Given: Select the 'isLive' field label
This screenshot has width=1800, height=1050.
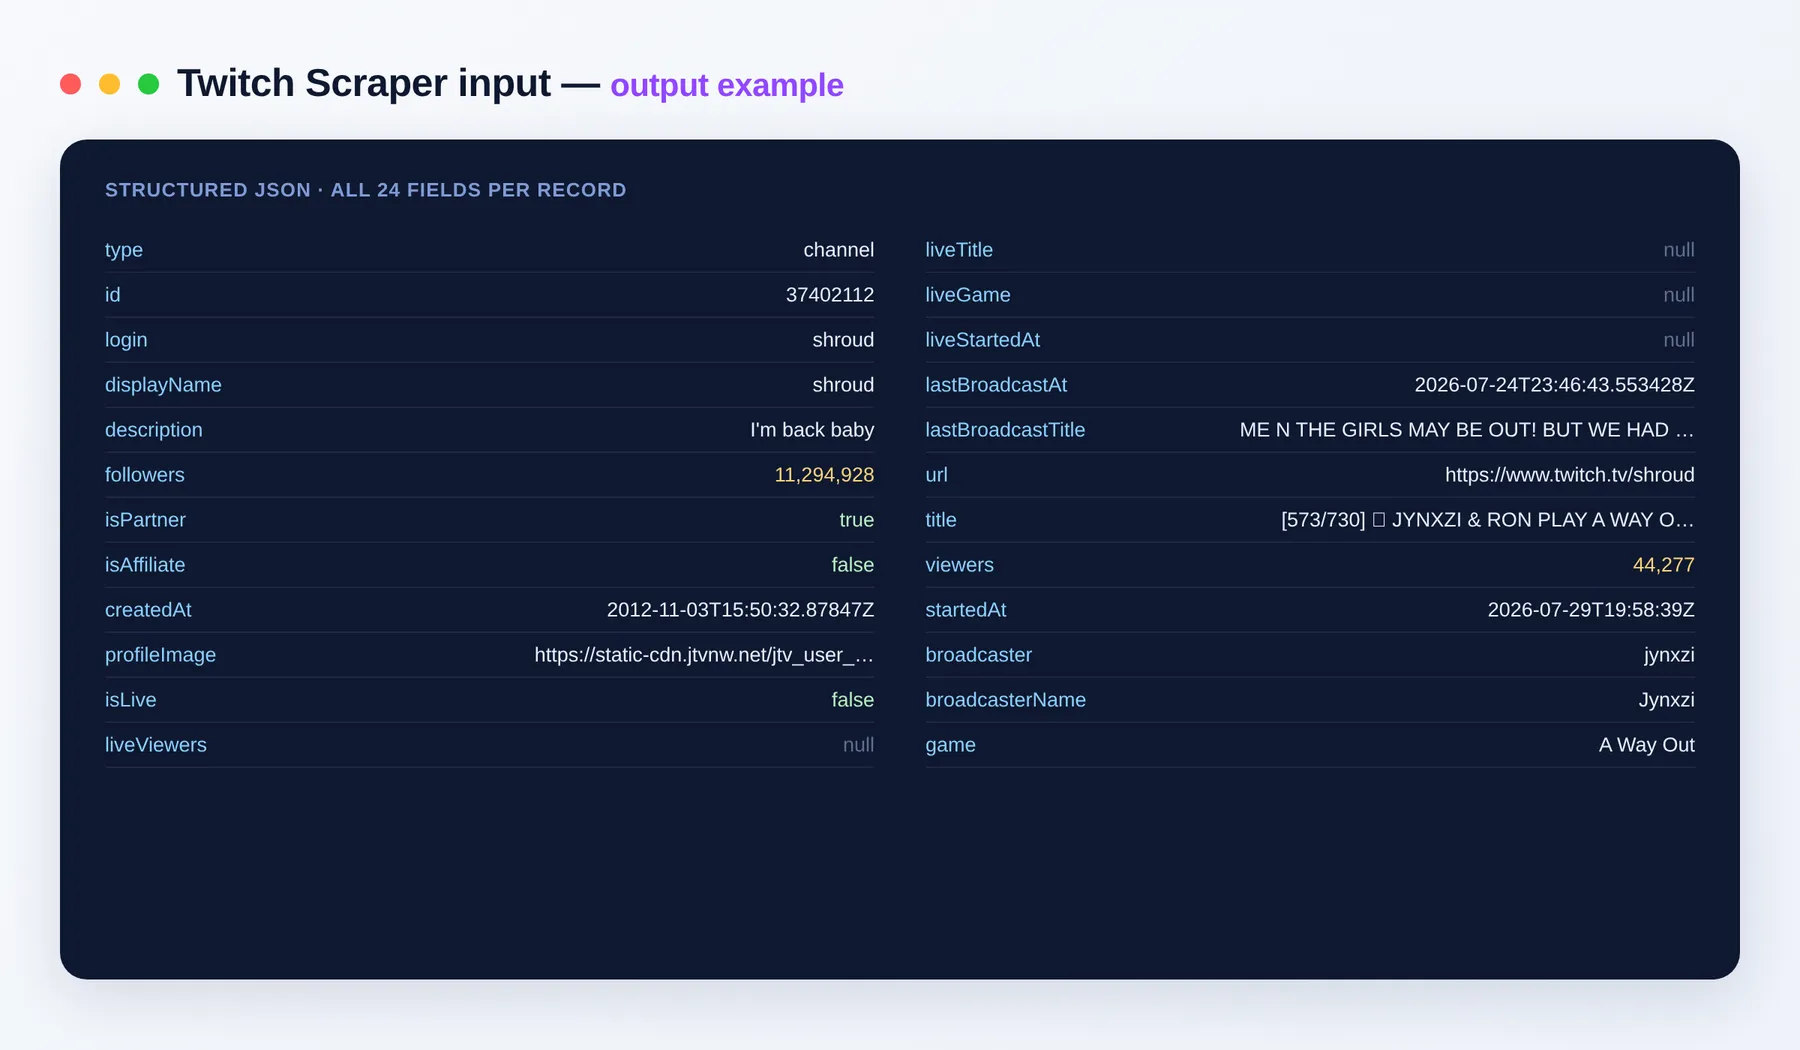Looking at the screenshot, I should click(x=130, y=700).
